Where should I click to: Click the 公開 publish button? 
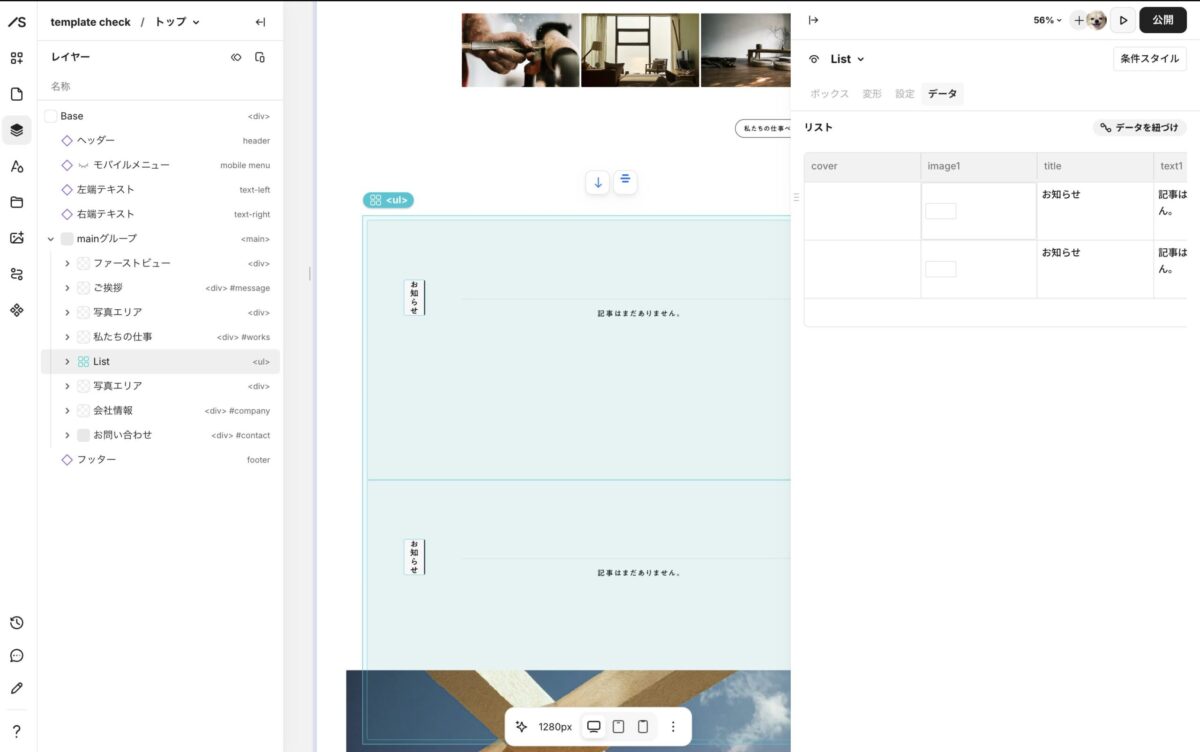click(x=1162, y=20)
